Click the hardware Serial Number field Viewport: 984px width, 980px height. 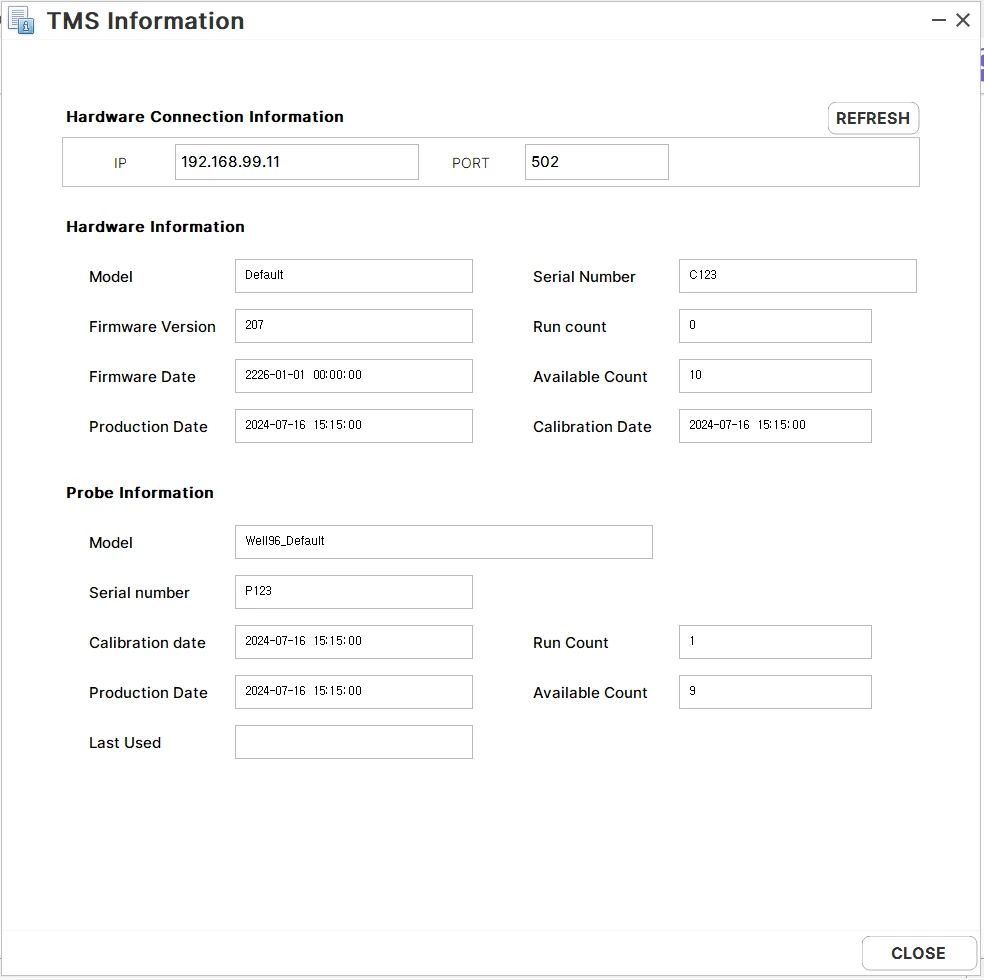pos(797,276)
